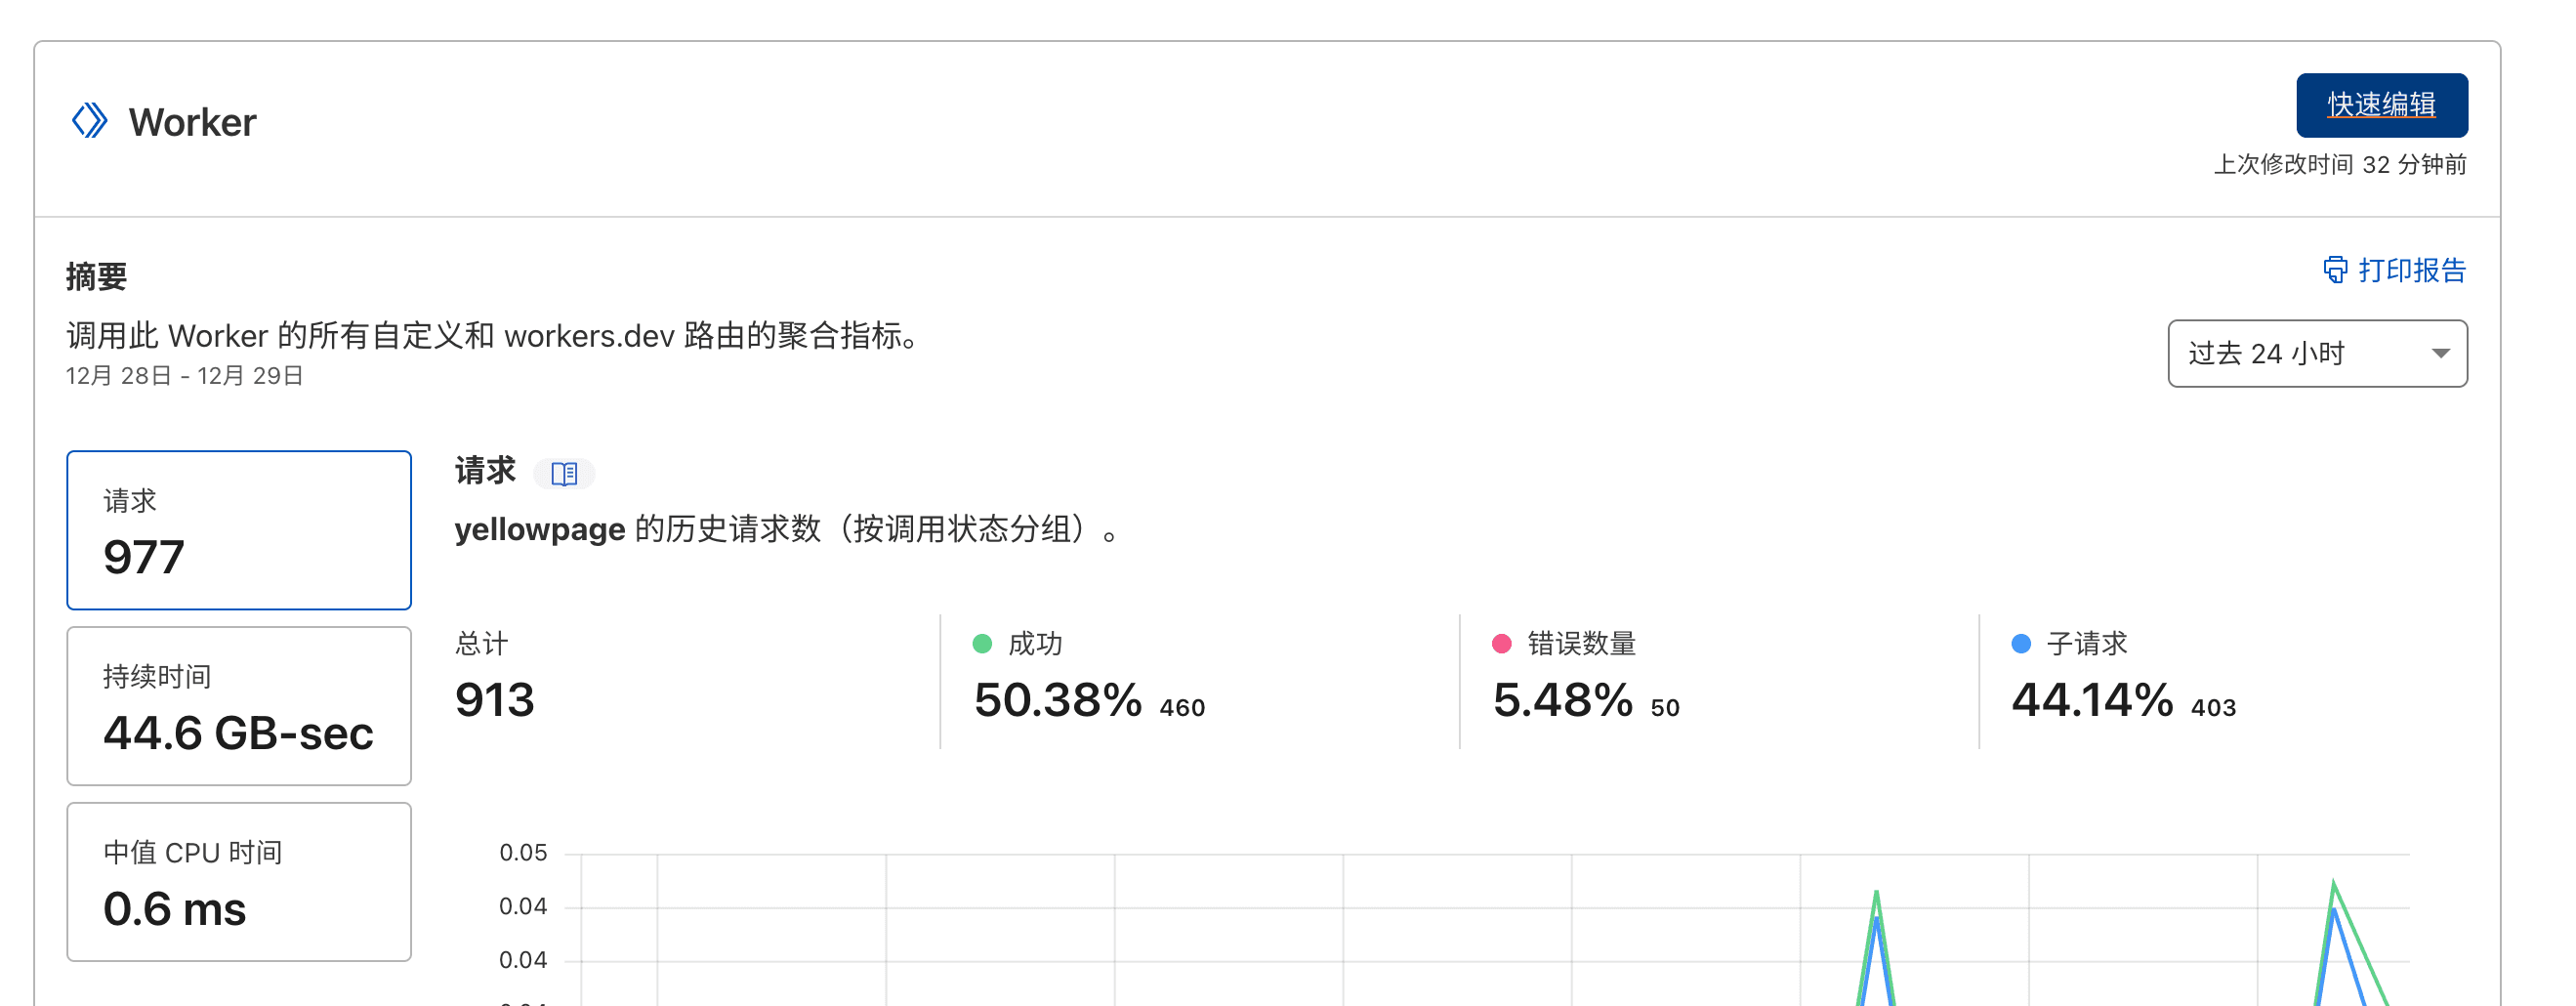Select the 请求 977 metric card
Screen dimensions: 2576x1006
point(239,530)
